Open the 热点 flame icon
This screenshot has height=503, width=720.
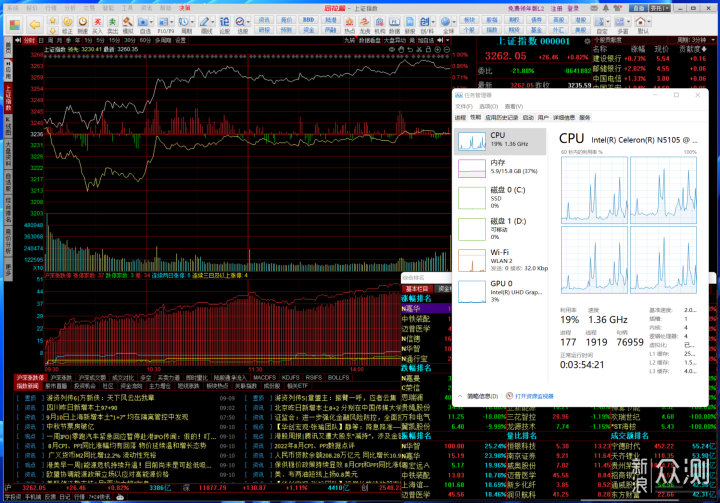pyautogui.click(x=349, y=22)
